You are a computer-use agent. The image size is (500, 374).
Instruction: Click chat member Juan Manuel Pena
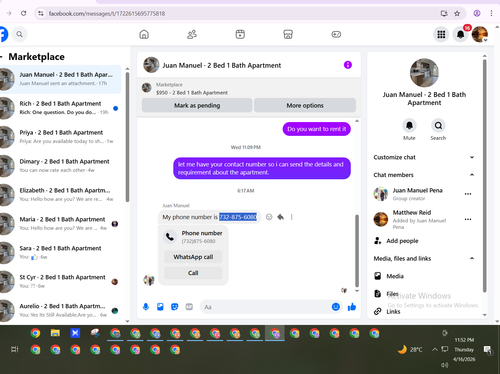[417, 194]
